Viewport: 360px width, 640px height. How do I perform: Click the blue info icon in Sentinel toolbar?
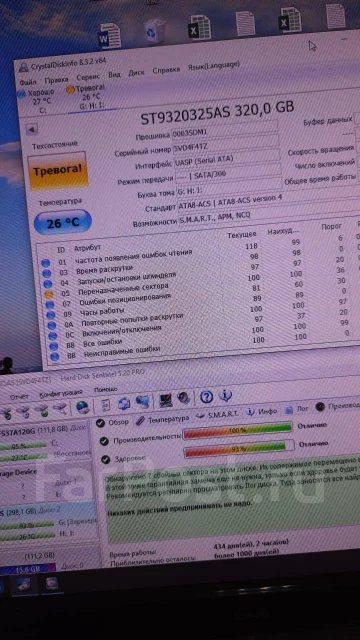[x=225, y=395]
